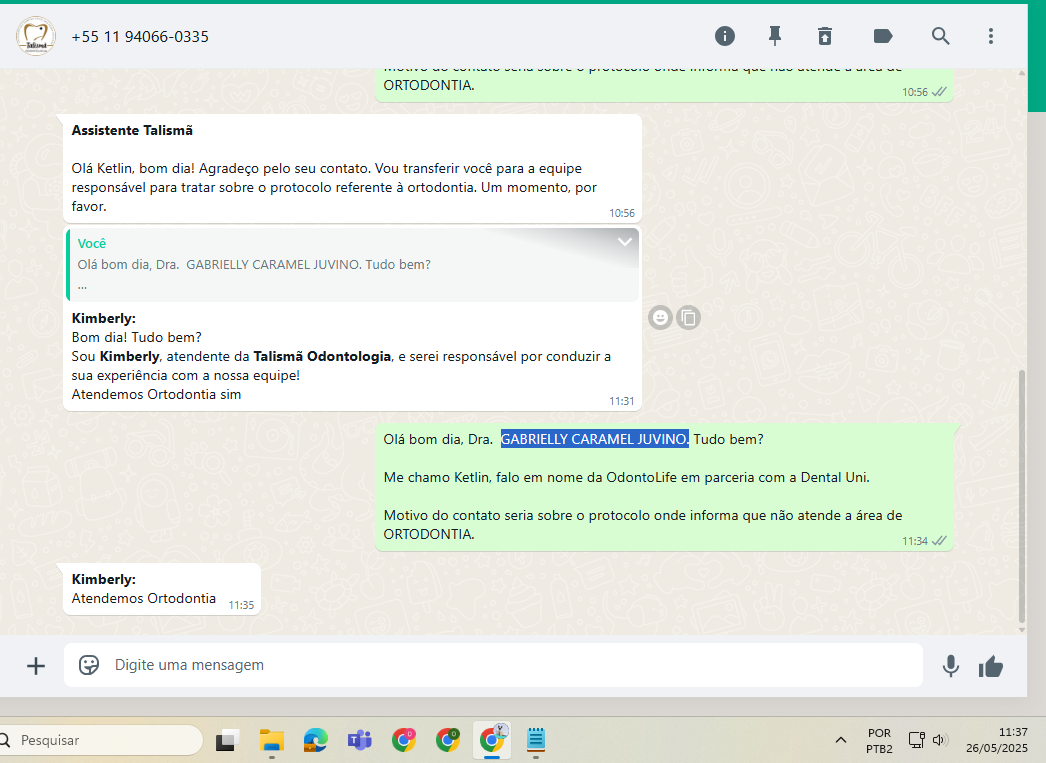1046x763 pixels.
Task: Click the trash delete chat icon
Action: click(825, 36)
